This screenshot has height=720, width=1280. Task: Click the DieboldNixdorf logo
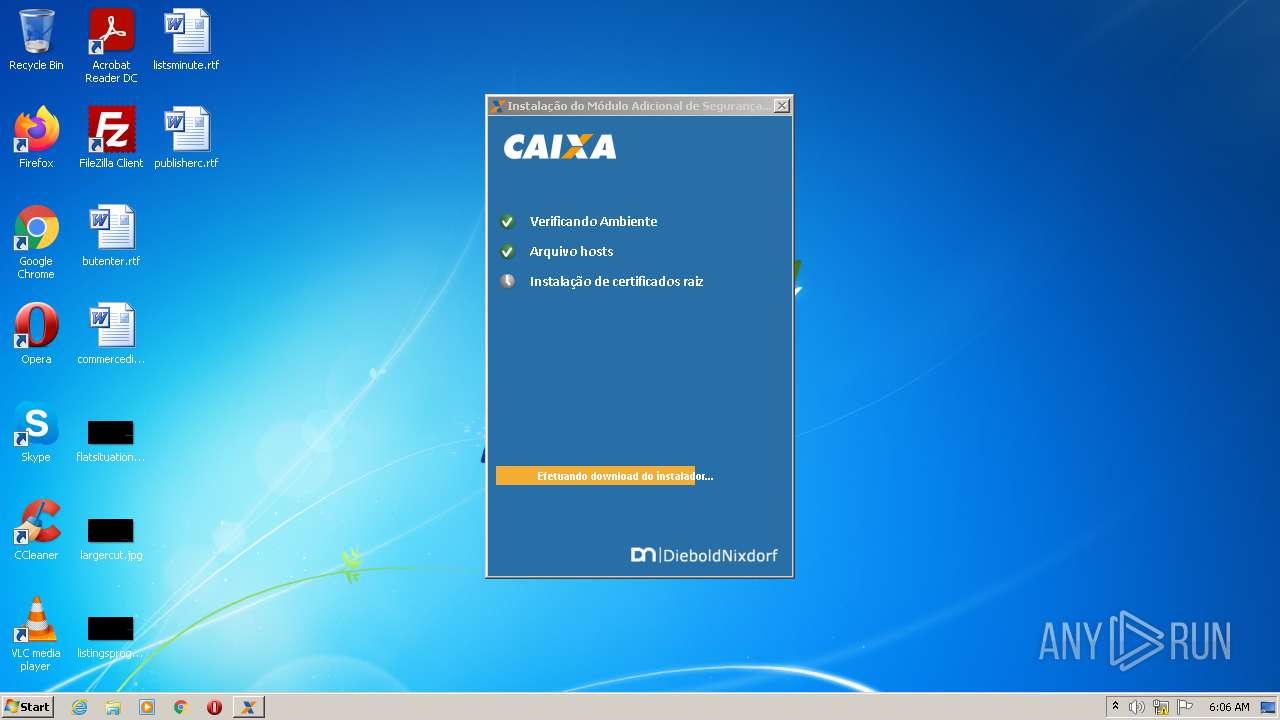[x=704, y=555]
